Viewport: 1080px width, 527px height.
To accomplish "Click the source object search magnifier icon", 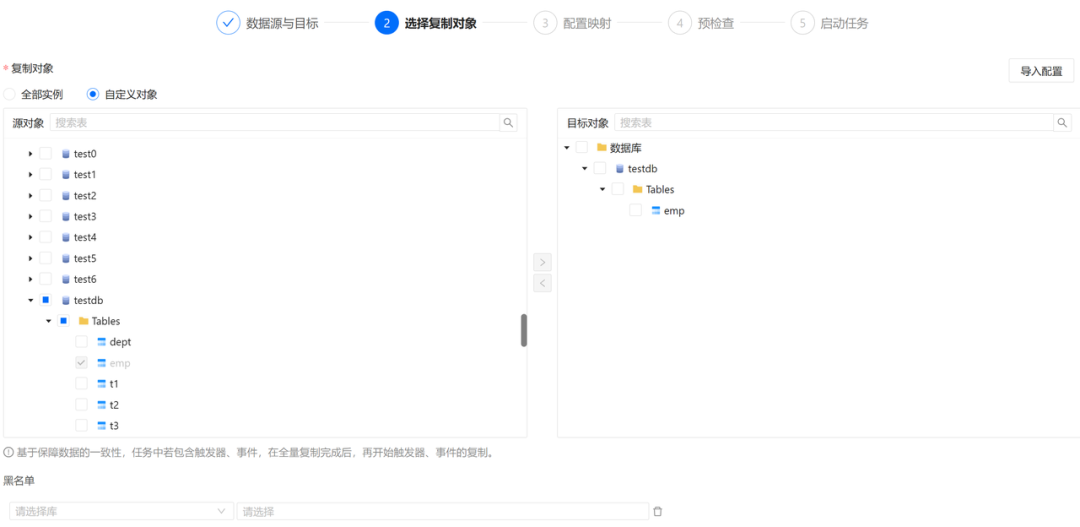I will [508, 123].
